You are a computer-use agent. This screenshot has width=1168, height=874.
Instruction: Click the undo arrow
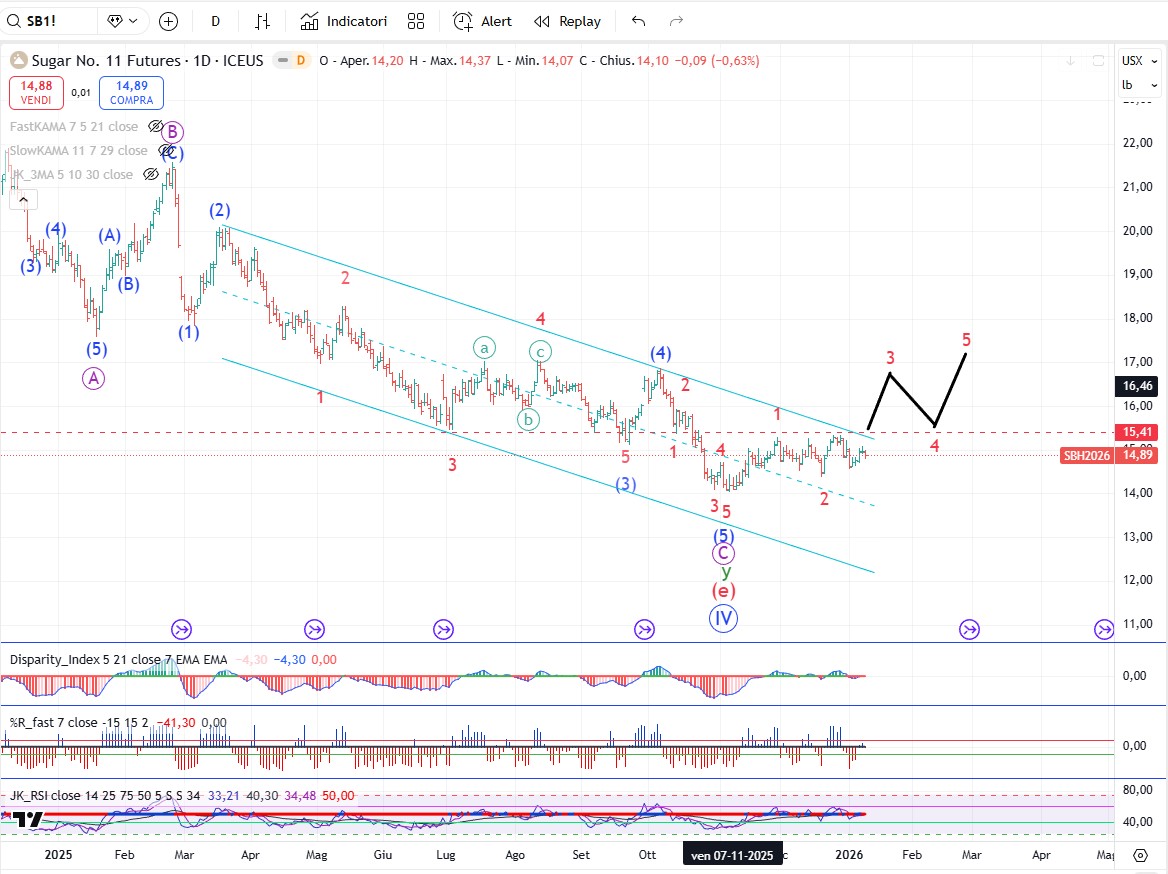pos(639,21)
